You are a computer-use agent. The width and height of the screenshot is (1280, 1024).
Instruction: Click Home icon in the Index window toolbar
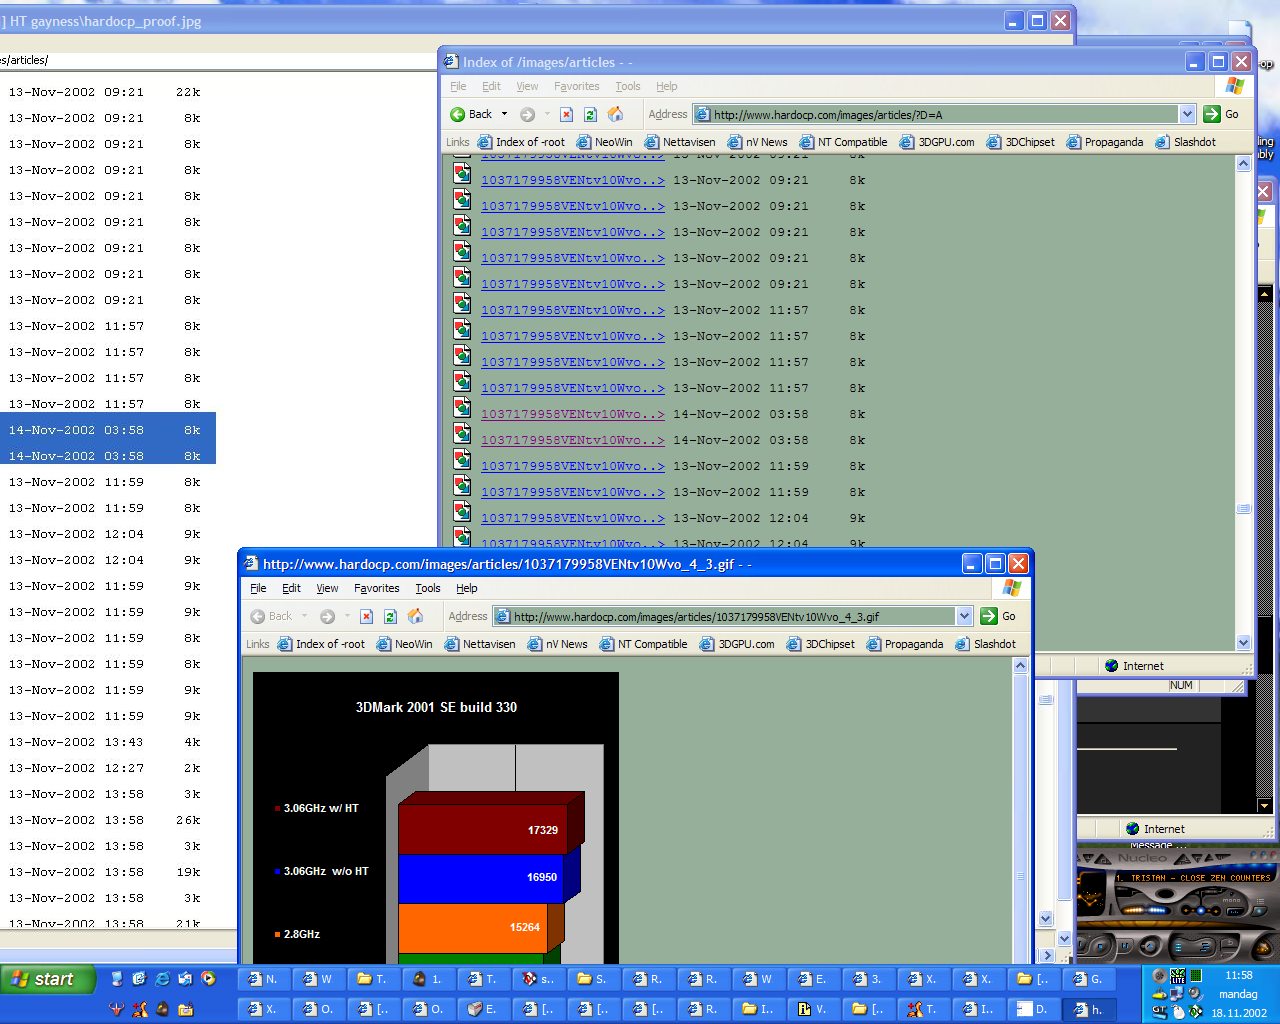[616, 114]
